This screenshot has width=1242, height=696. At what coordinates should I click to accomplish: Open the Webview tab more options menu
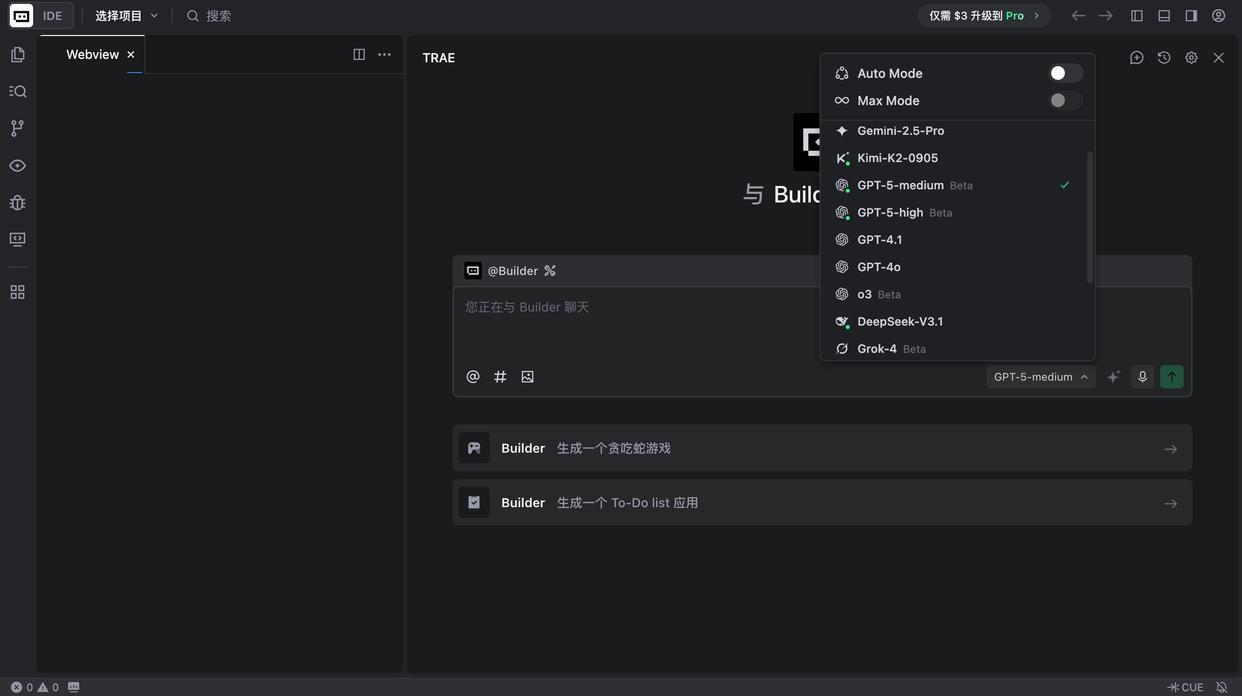click(384, 55)
